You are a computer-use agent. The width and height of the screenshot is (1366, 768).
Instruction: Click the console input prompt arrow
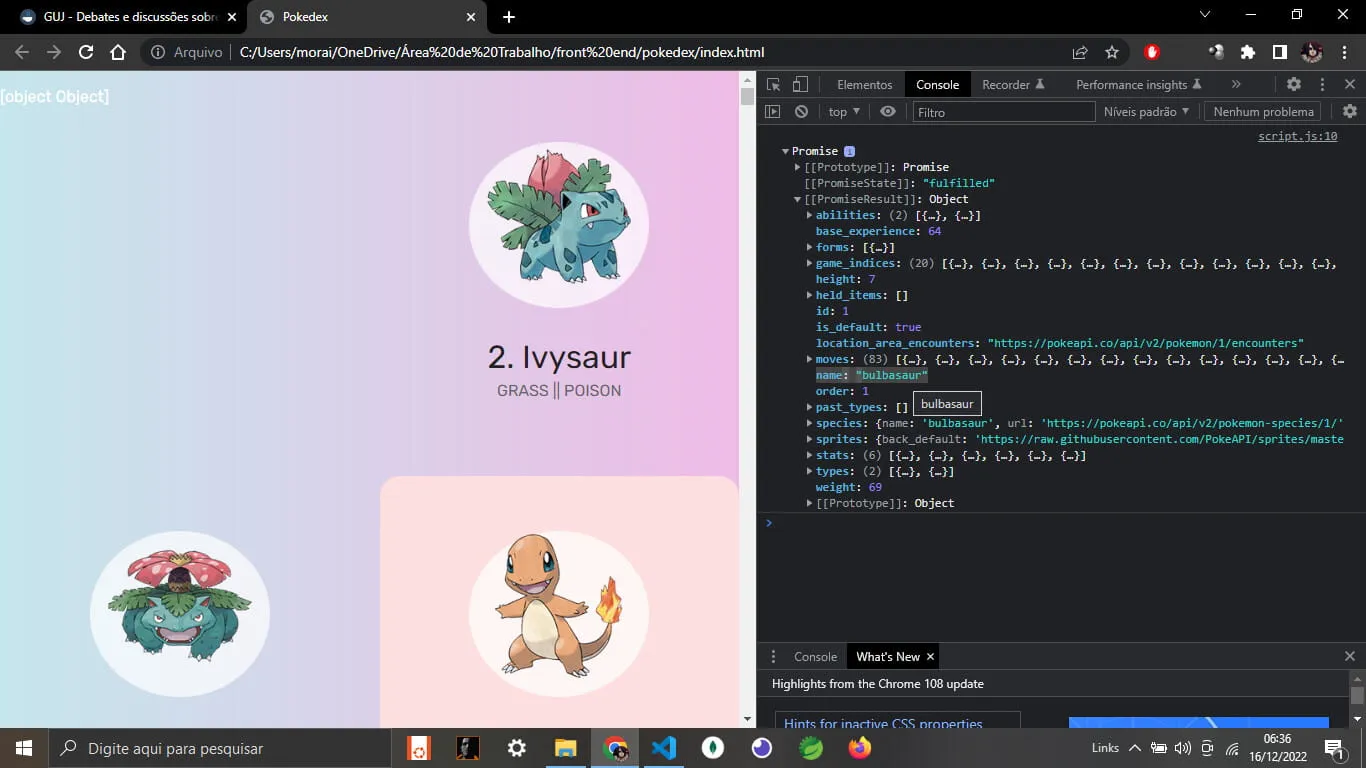769,523
